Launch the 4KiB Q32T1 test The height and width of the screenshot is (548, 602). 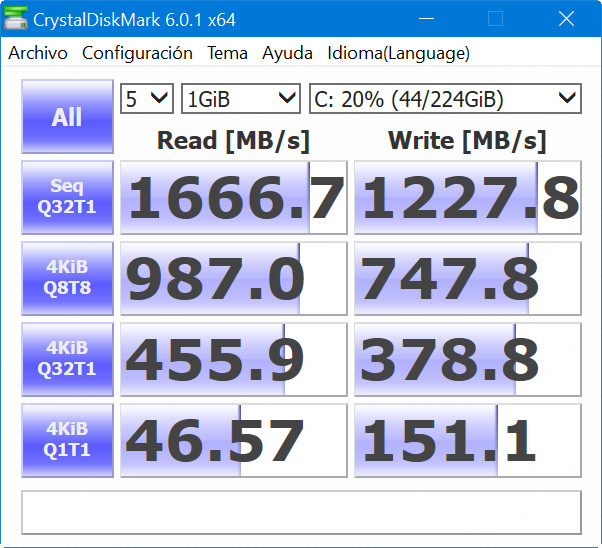click(x=67, y=359)
